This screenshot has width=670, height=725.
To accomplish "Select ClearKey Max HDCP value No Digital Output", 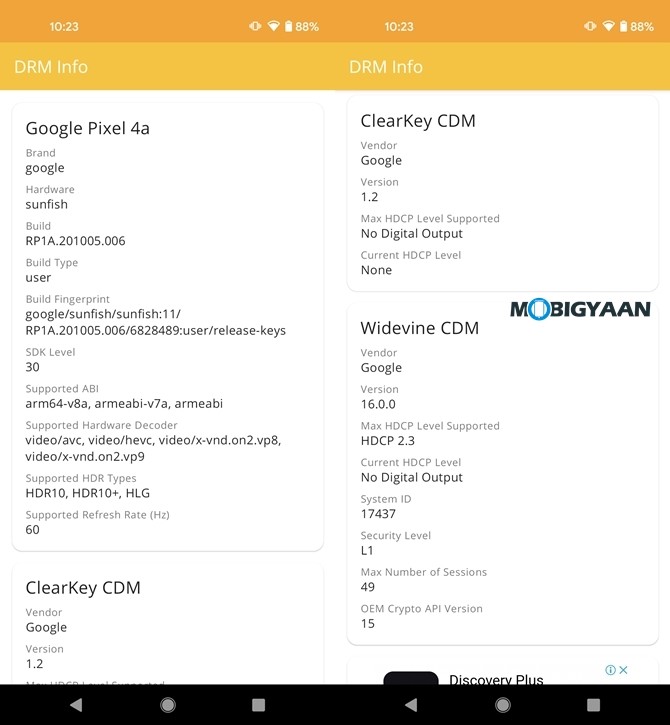I will [x=412, y=233].
